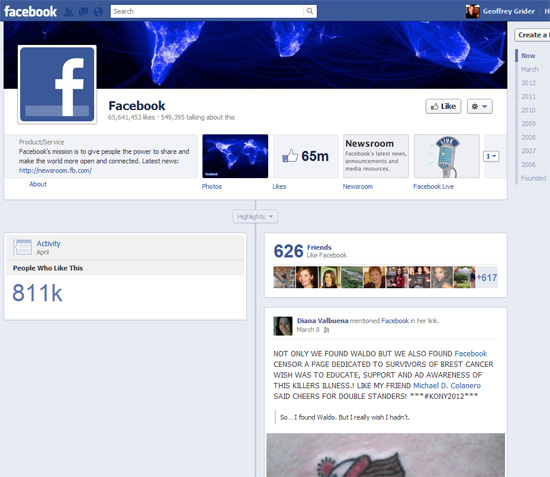This screenshot has height=477, width=550.
Task: Click the search magnifier button
Action: [x=310, y=11]
